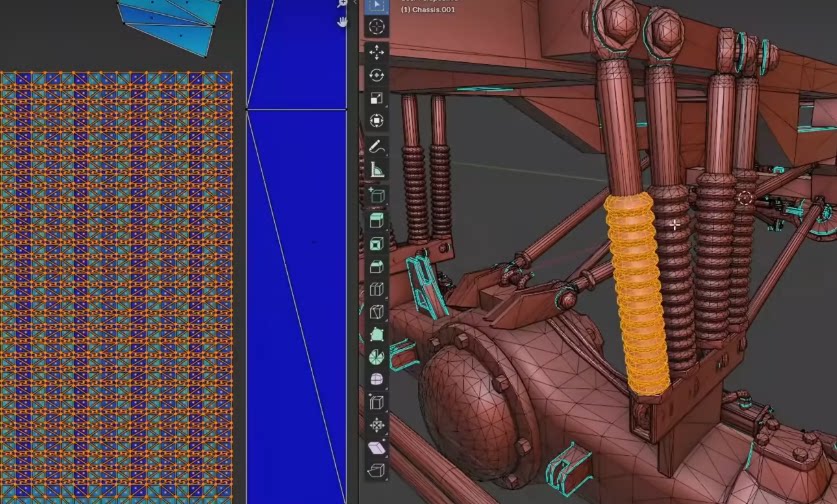
Task: Select the 3D Cursor tool
Action: coord(376,27)
